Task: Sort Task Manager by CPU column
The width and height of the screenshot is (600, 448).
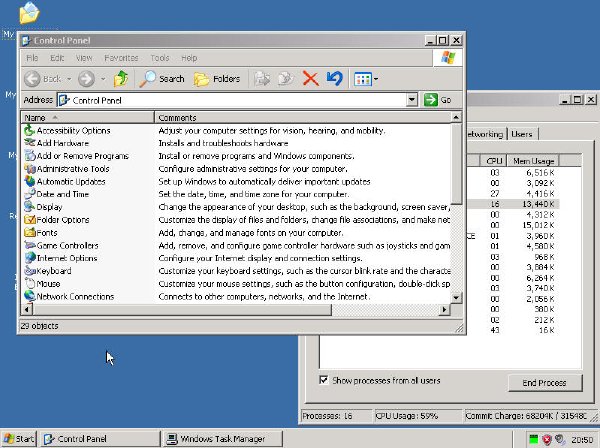Action: click(x=494, y=161)
